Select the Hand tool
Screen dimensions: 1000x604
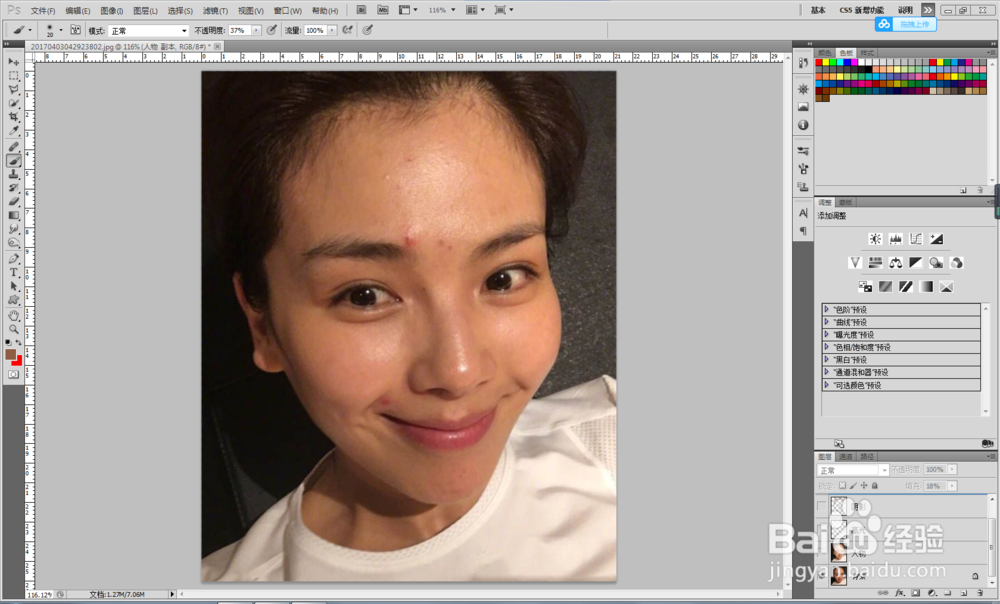tap(13, 316)
